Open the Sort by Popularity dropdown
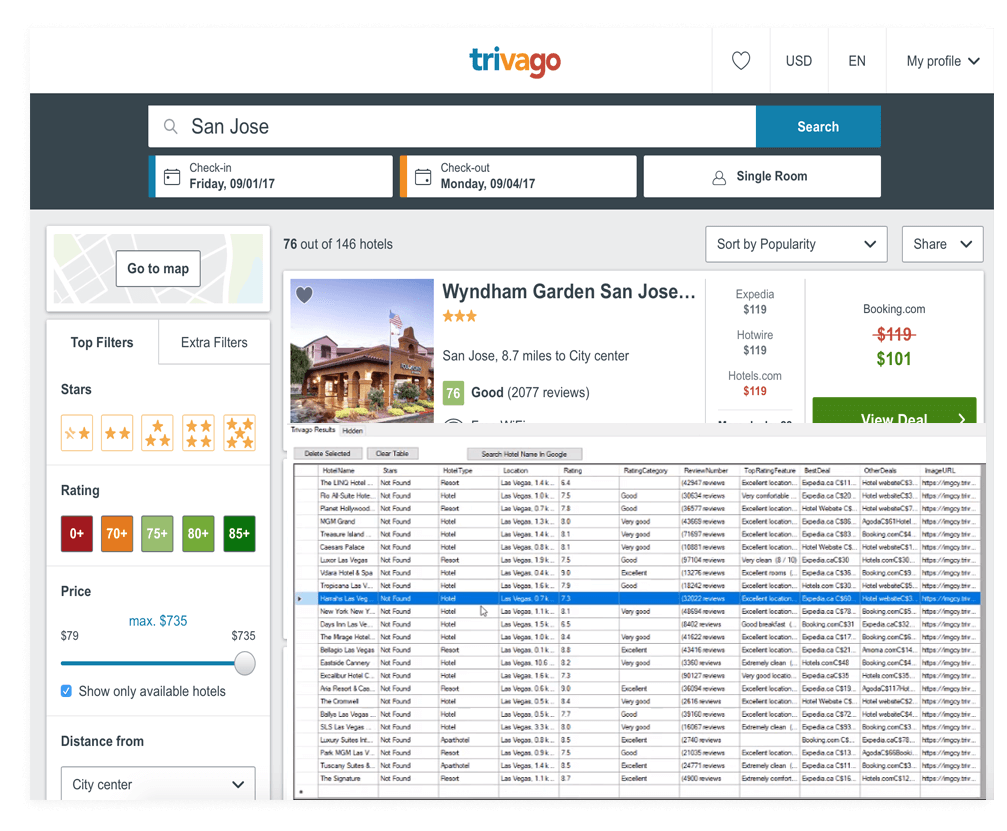1007x831 pixels. pyautogui.click(x=796, y=244)
